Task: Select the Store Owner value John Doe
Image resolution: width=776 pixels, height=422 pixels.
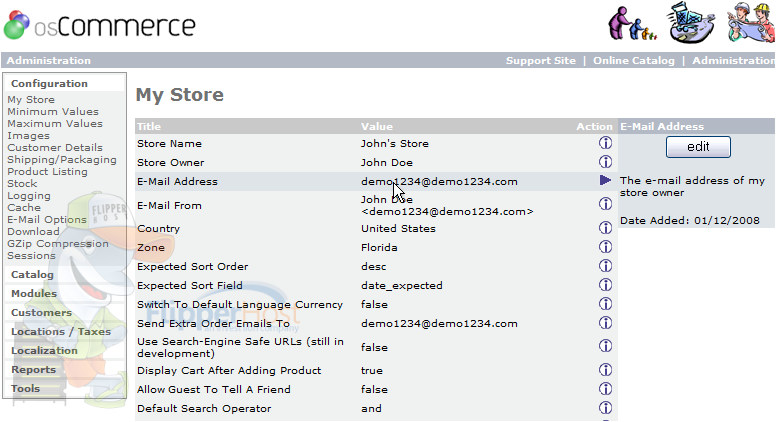Action: click(x=387, y=162)
